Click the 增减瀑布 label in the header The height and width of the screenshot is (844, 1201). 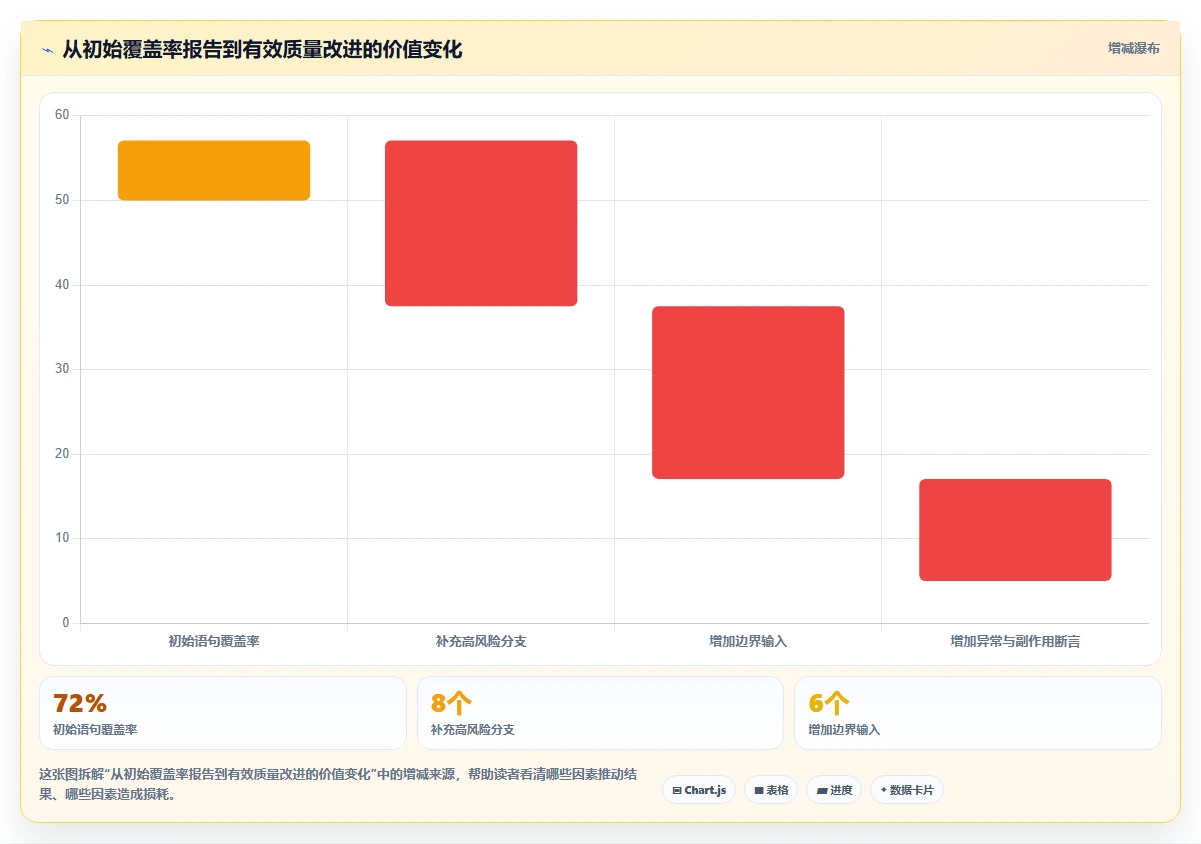click(x=1133, y=48)
